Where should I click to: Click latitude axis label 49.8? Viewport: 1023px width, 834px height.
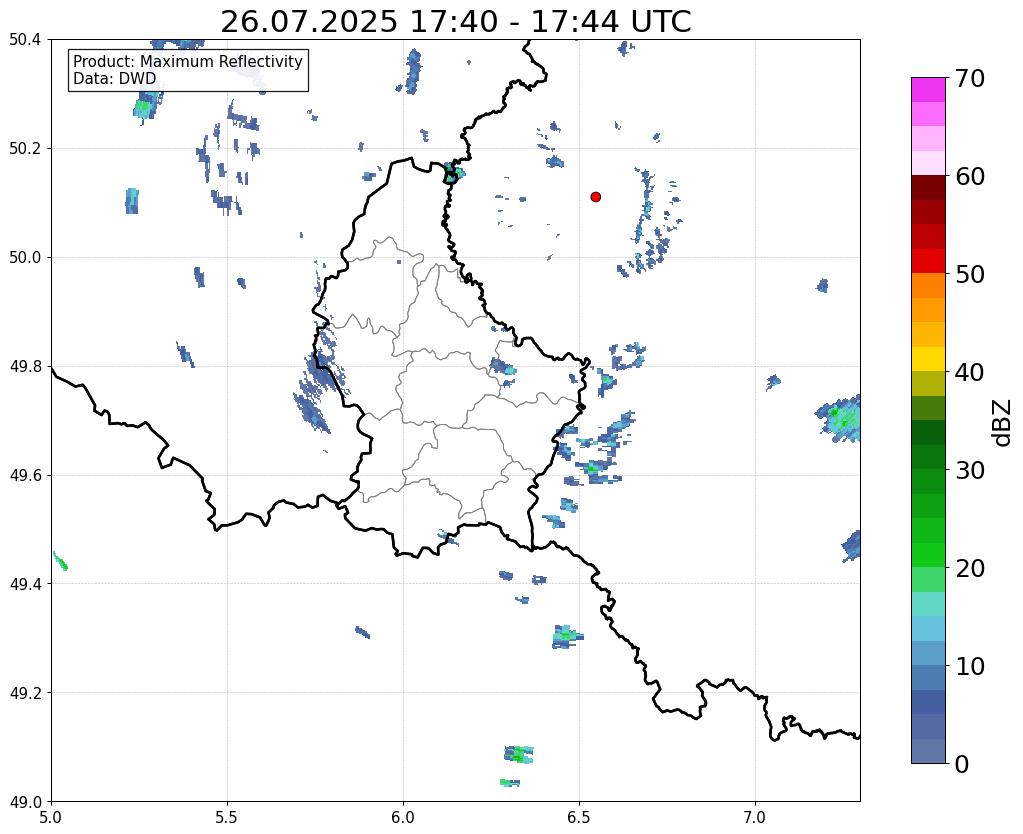coord(25,366)
